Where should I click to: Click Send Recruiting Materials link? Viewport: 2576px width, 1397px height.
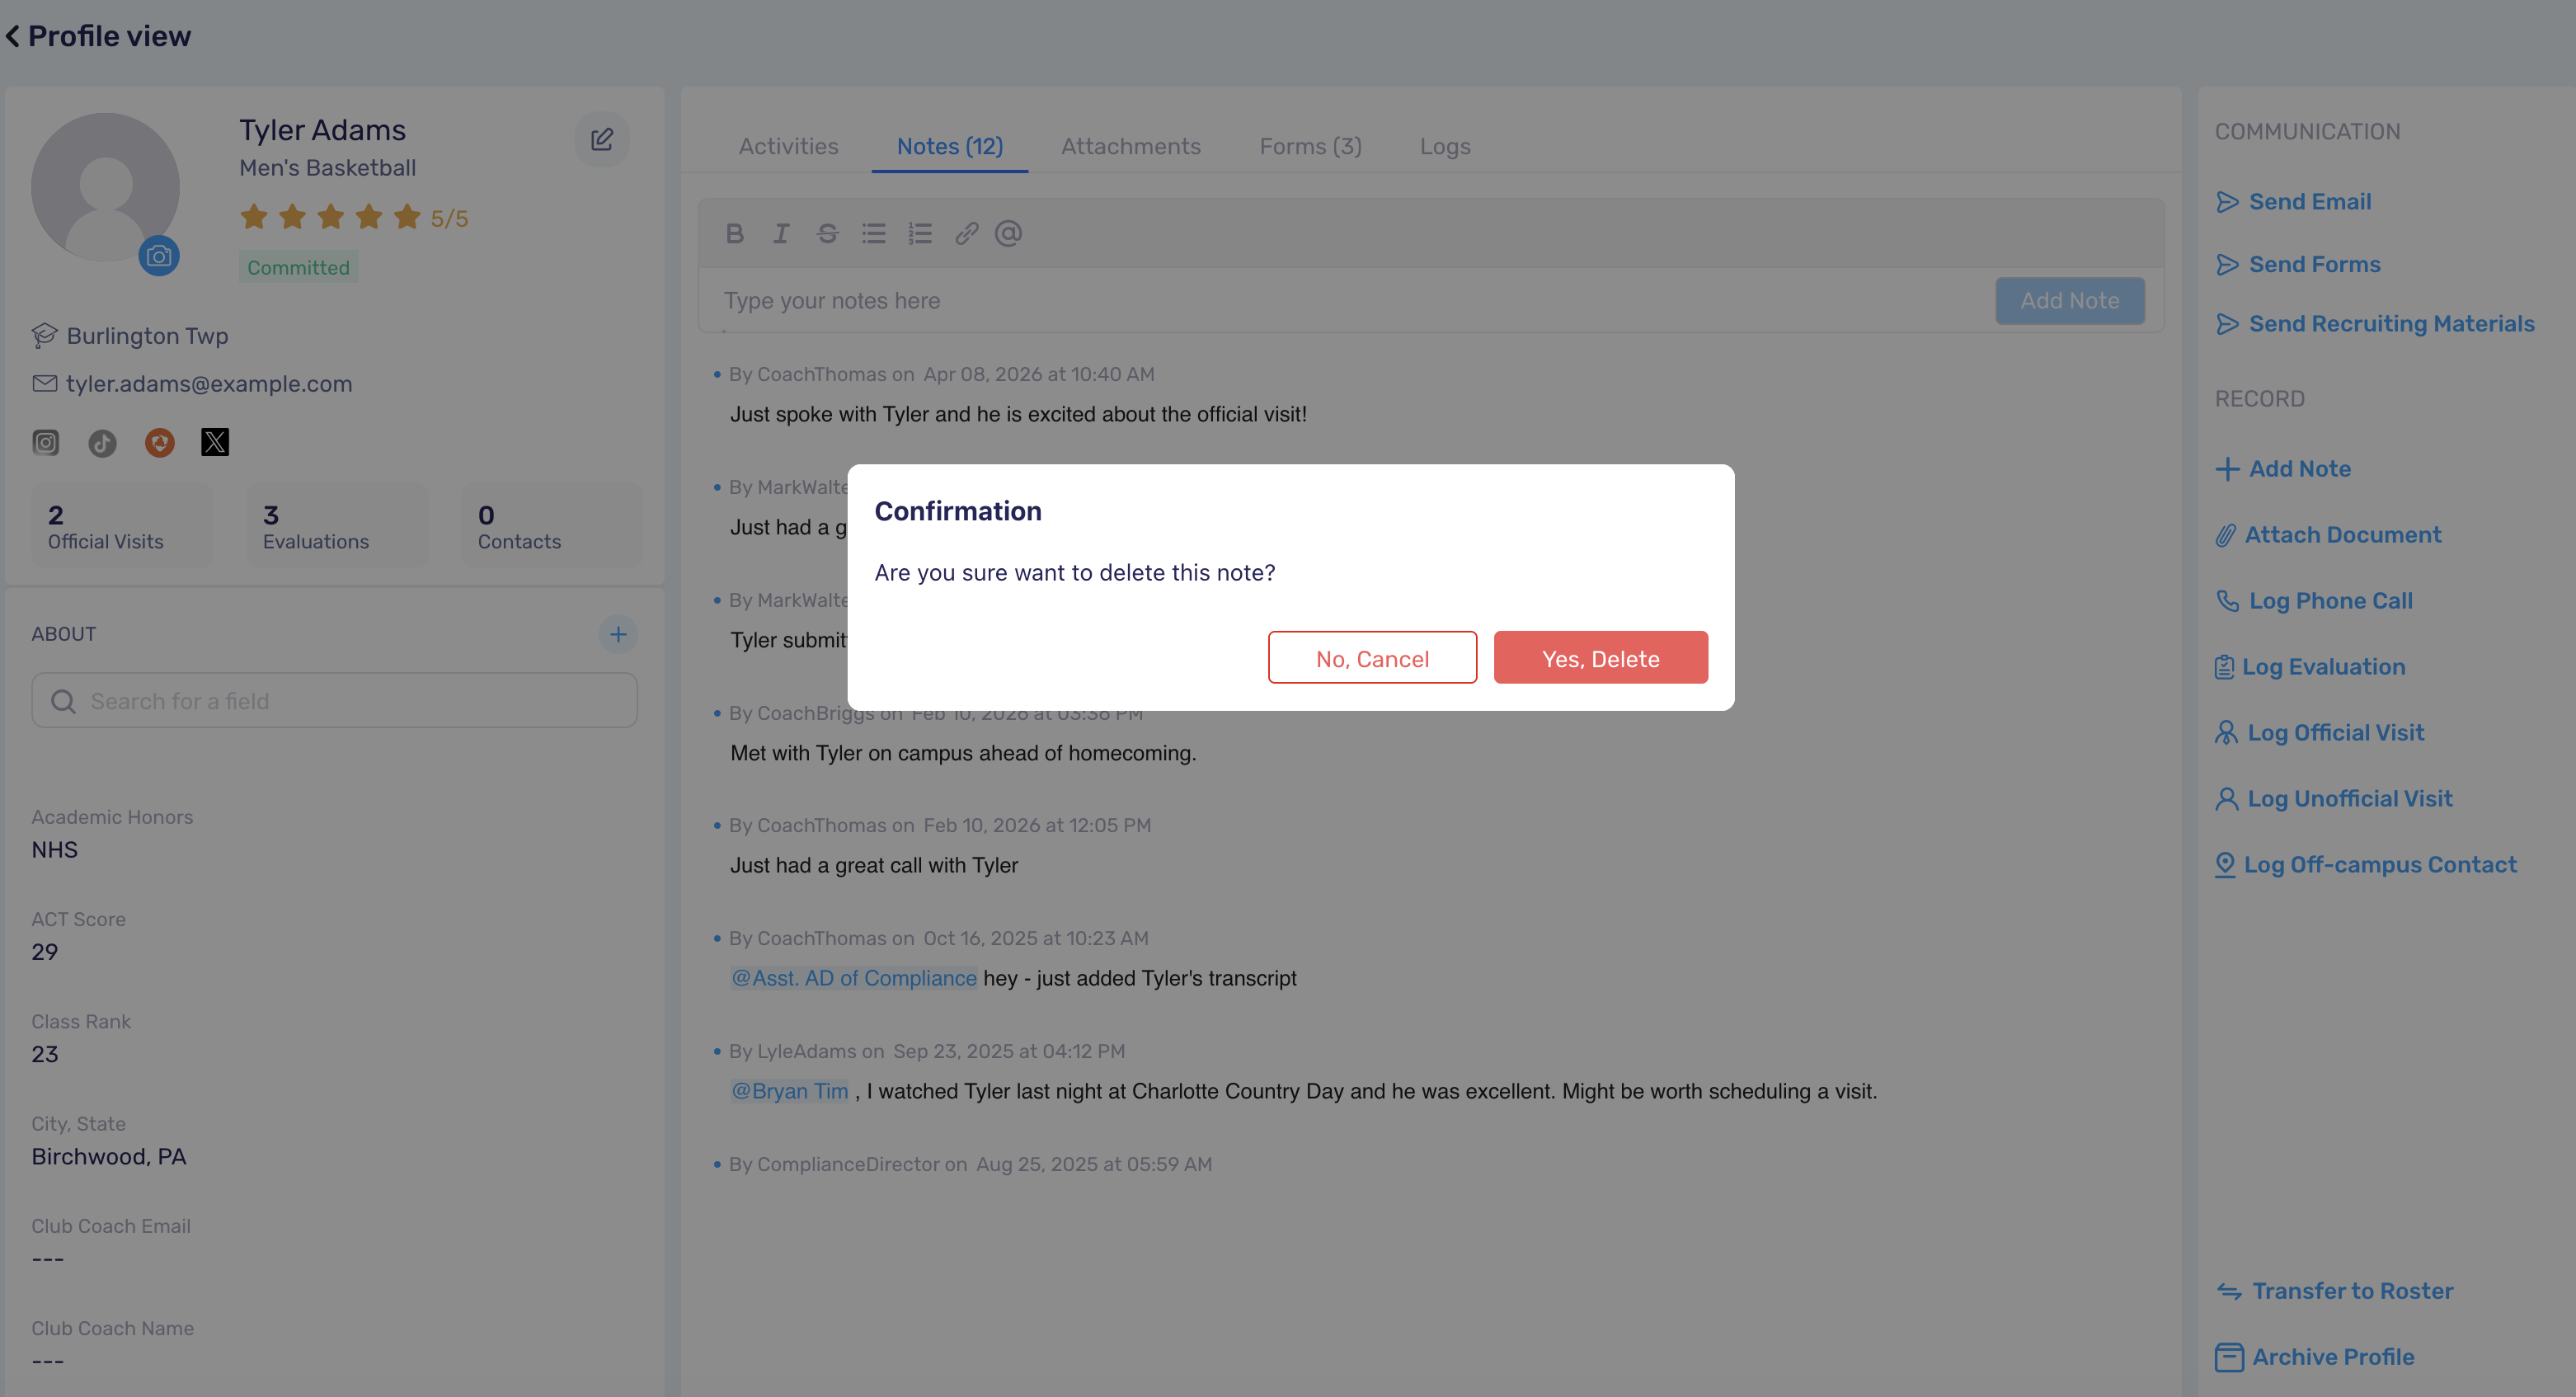2375,324
